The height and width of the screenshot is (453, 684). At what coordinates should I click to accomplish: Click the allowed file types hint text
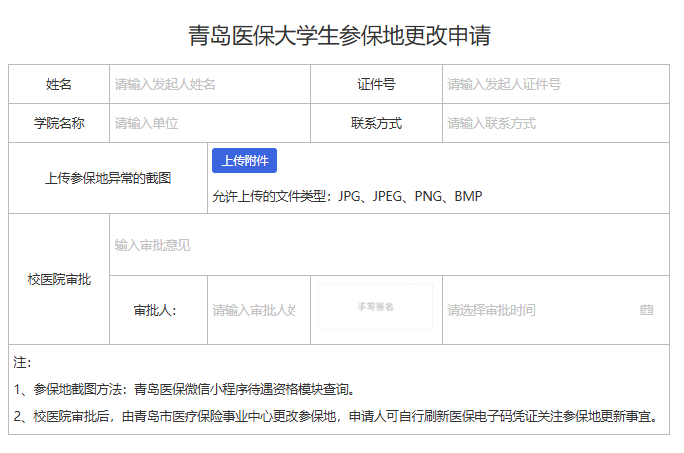(x=347, y=196)
